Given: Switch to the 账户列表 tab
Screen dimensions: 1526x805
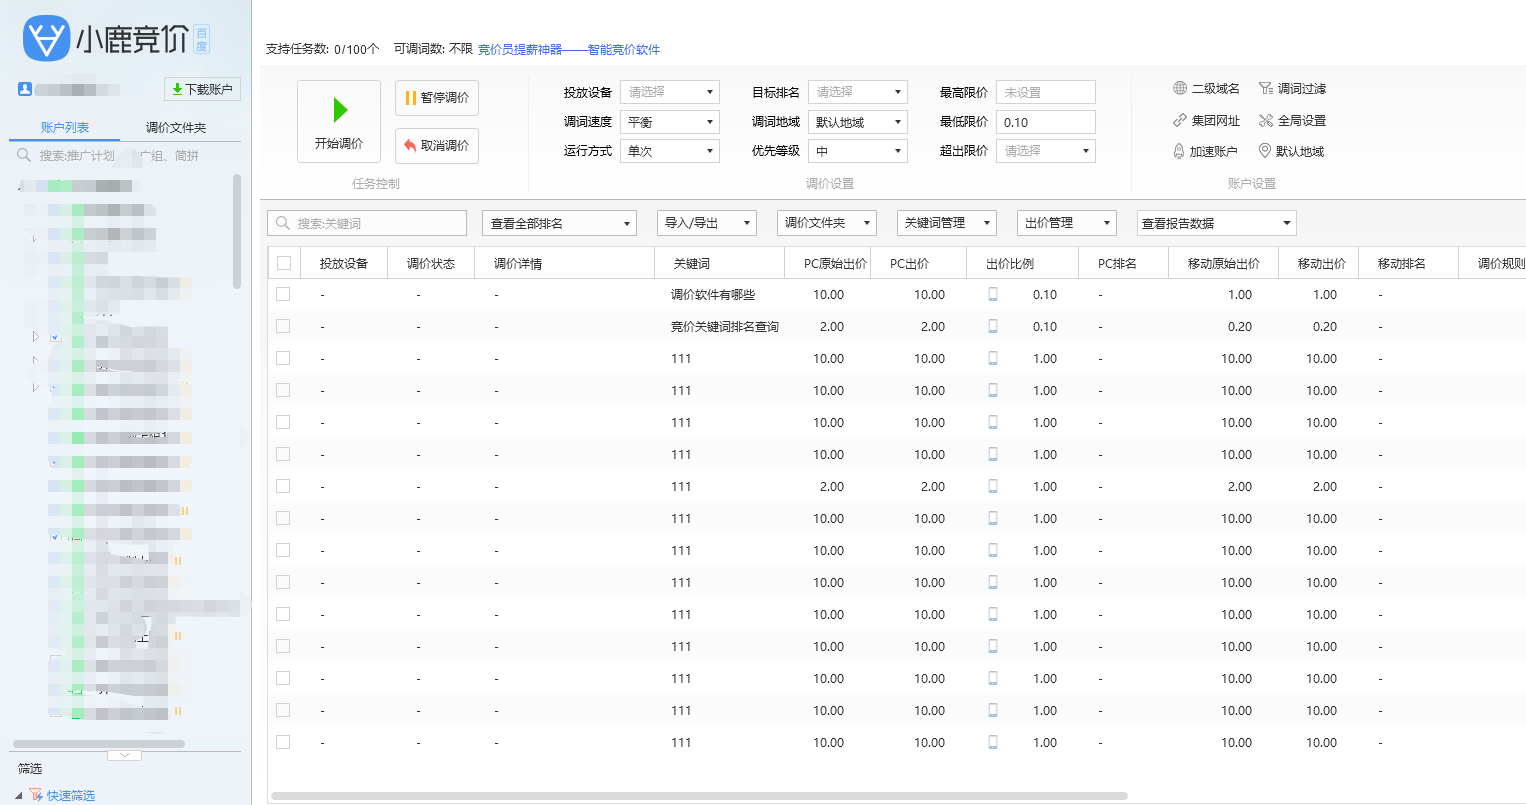Looking at the screenshot, I should coord(65,127).
